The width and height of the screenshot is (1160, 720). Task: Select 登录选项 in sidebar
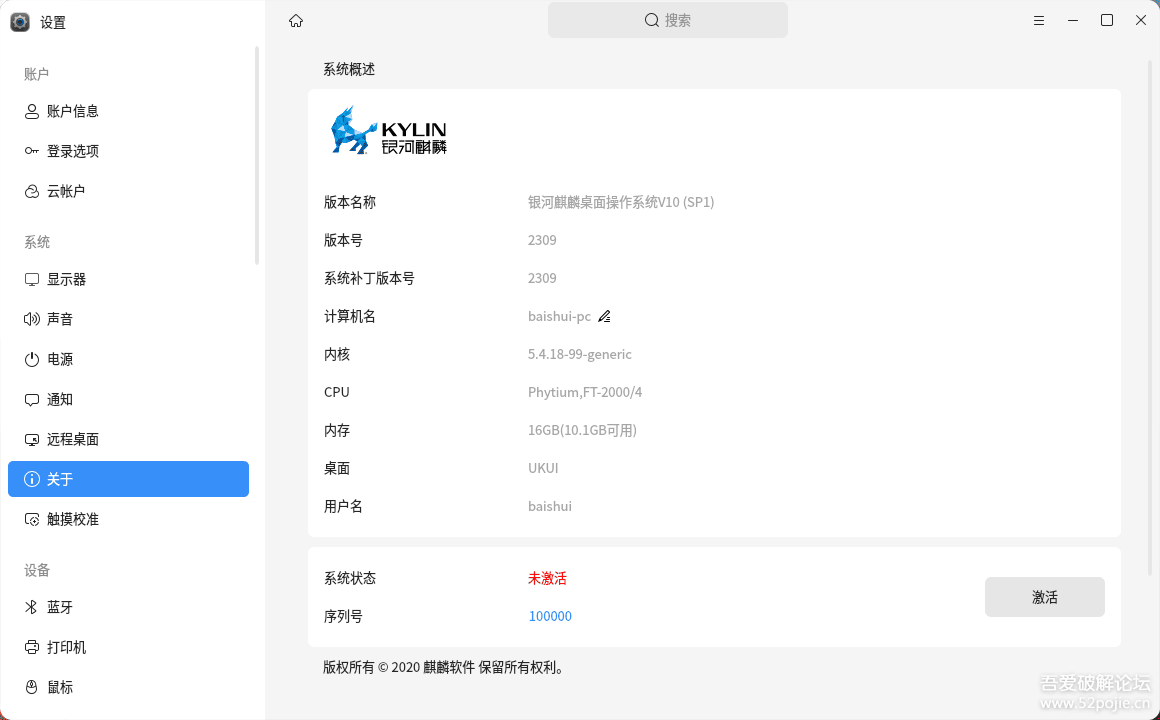tap(129, 151)
